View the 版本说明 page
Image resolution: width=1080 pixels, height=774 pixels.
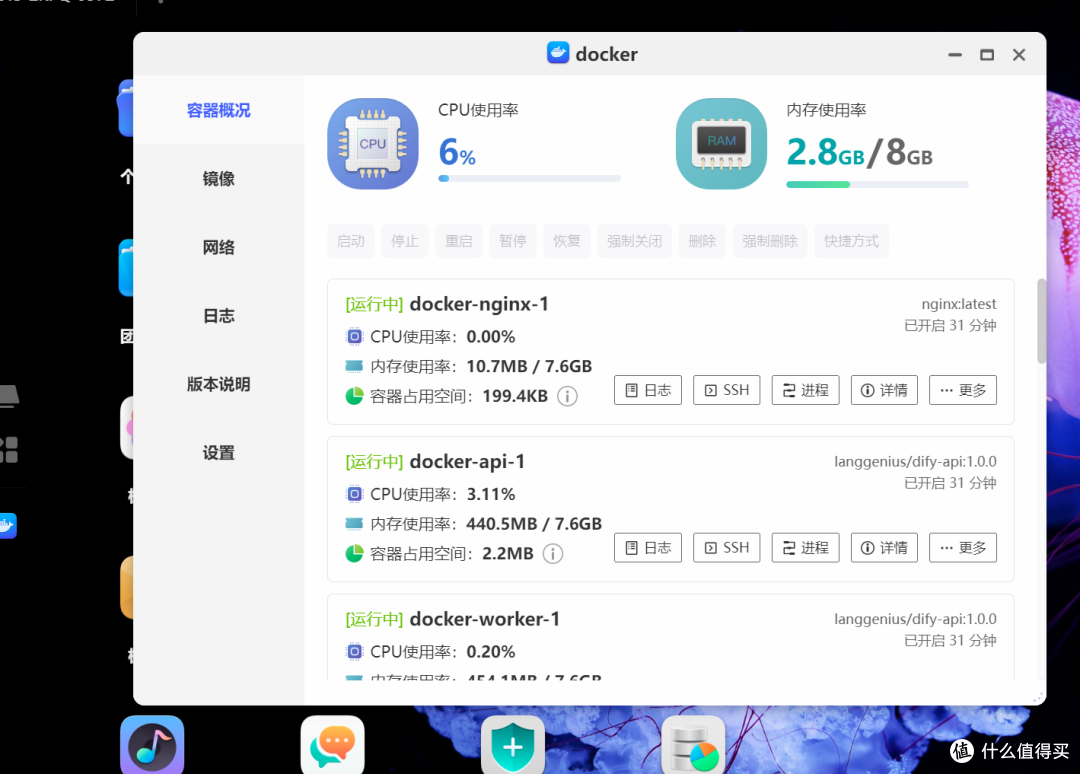coord(218,384)
